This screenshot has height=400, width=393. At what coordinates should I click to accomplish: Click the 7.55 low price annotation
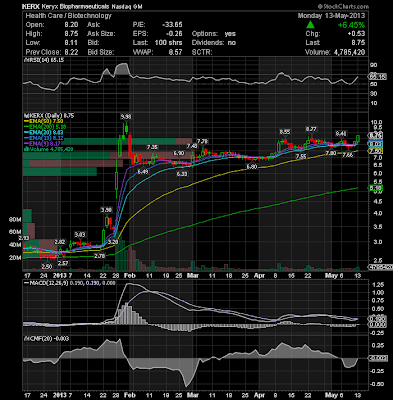click(300, 156)
